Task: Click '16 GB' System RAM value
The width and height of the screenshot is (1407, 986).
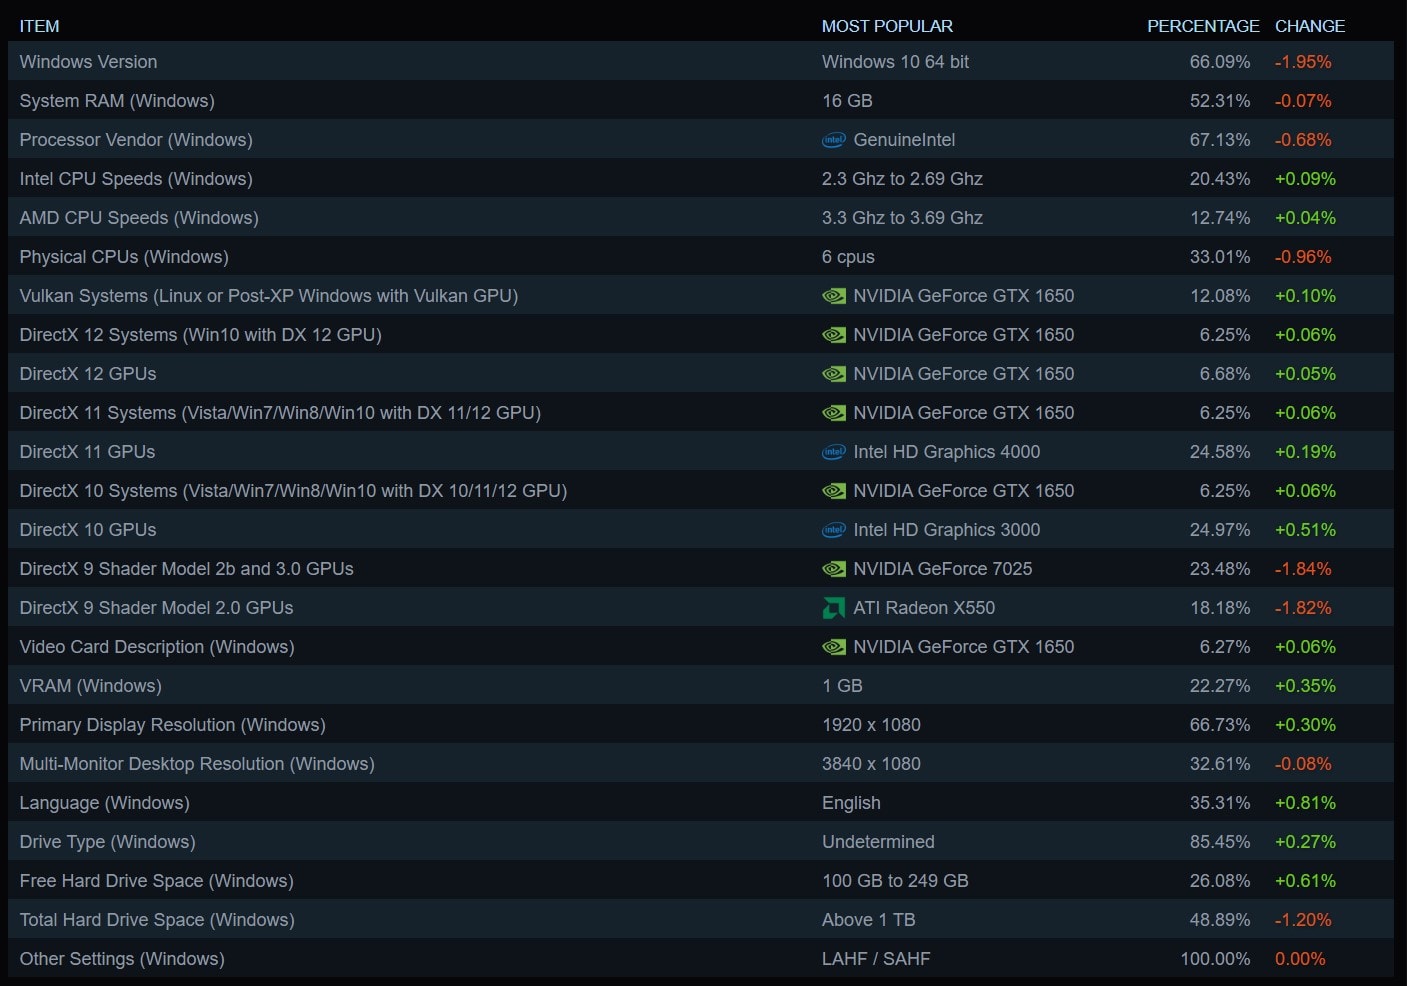Action: (x=847, y=101)
